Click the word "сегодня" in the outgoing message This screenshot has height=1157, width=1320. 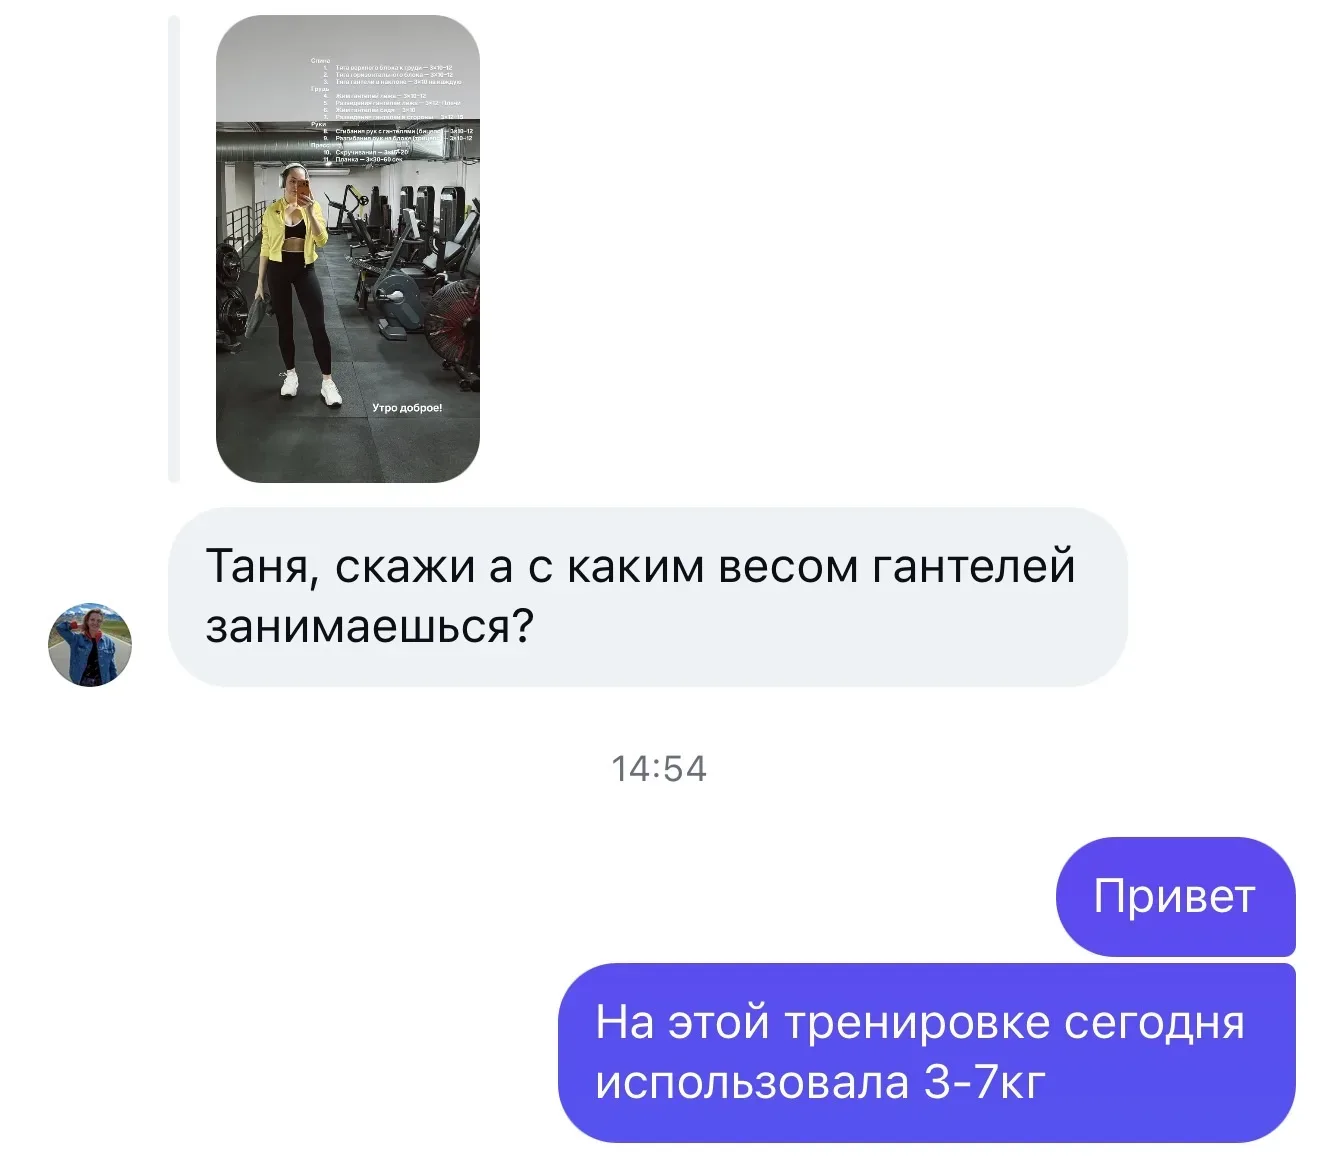(x=1153, y=1024)
